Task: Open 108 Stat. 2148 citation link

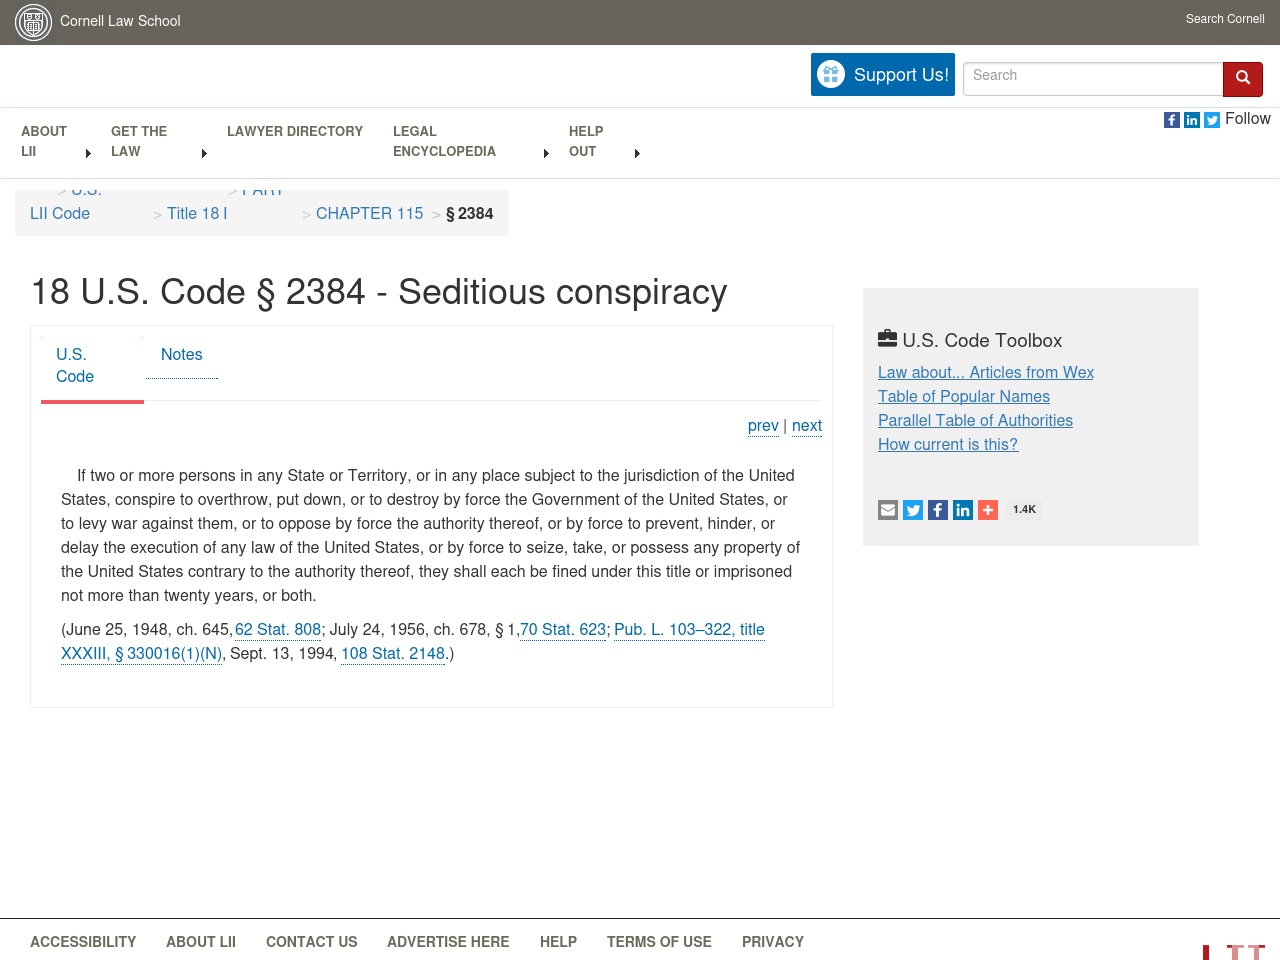Action: pyautogui.click(x=393, y=654)
